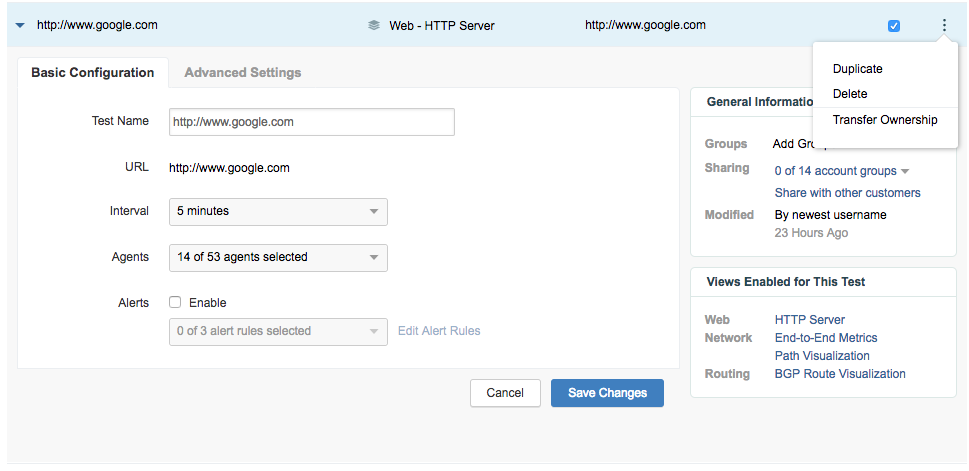Collapse the http://www.google.com test row arrow
The width and height of the screenshot is (969, 471).
pos(20,26)
